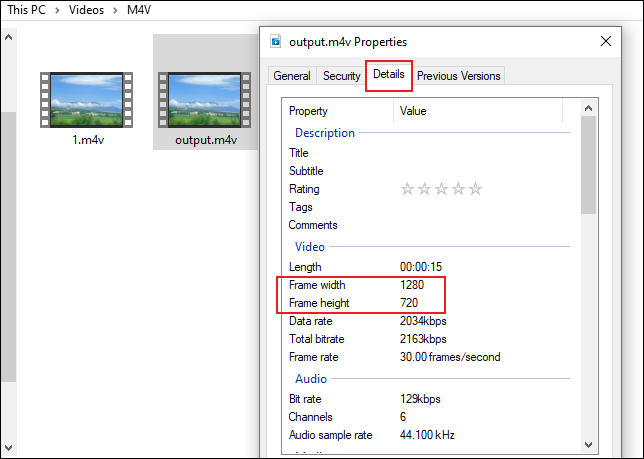
Task: Click the Channels property label
Action: coord(310,417)
